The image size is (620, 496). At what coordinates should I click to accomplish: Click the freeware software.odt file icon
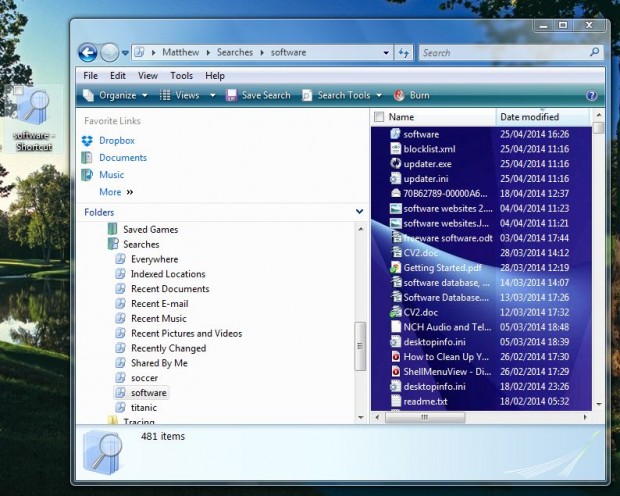[396, 237]
